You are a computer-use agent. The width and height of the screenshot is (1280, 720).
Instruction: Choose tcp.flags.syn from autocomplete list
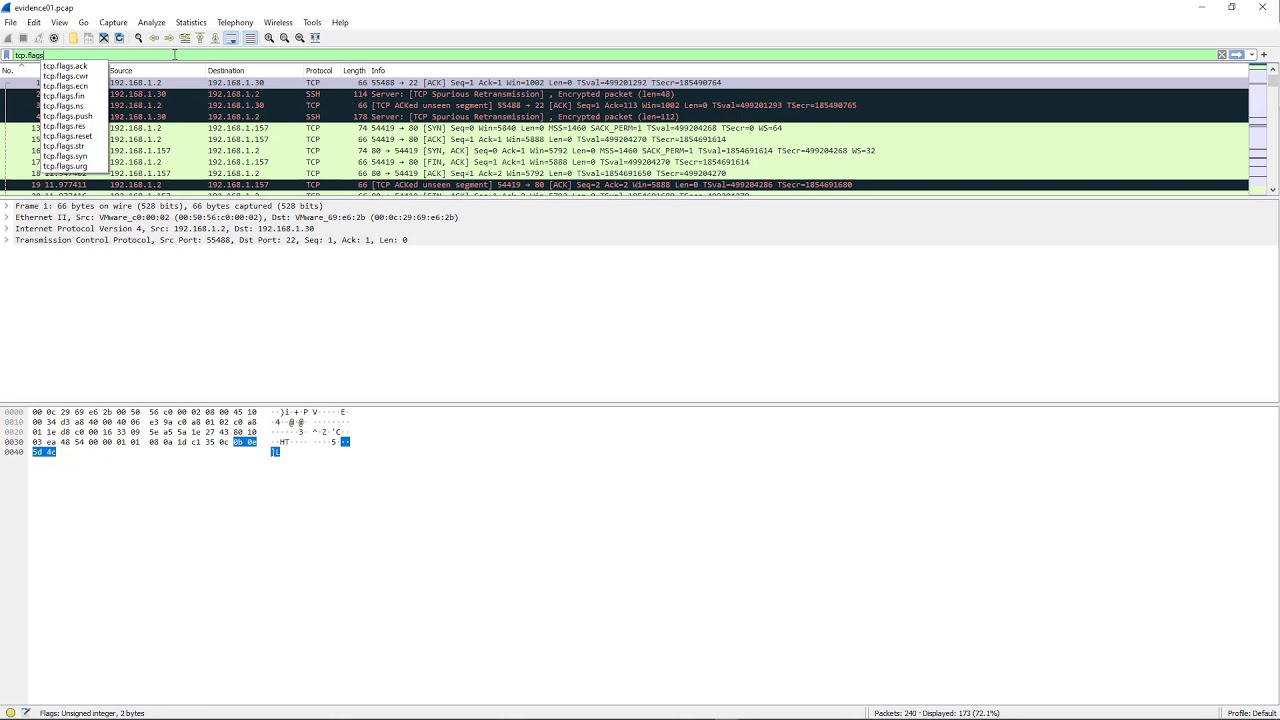pyautogui.click(x=65, y=156)
